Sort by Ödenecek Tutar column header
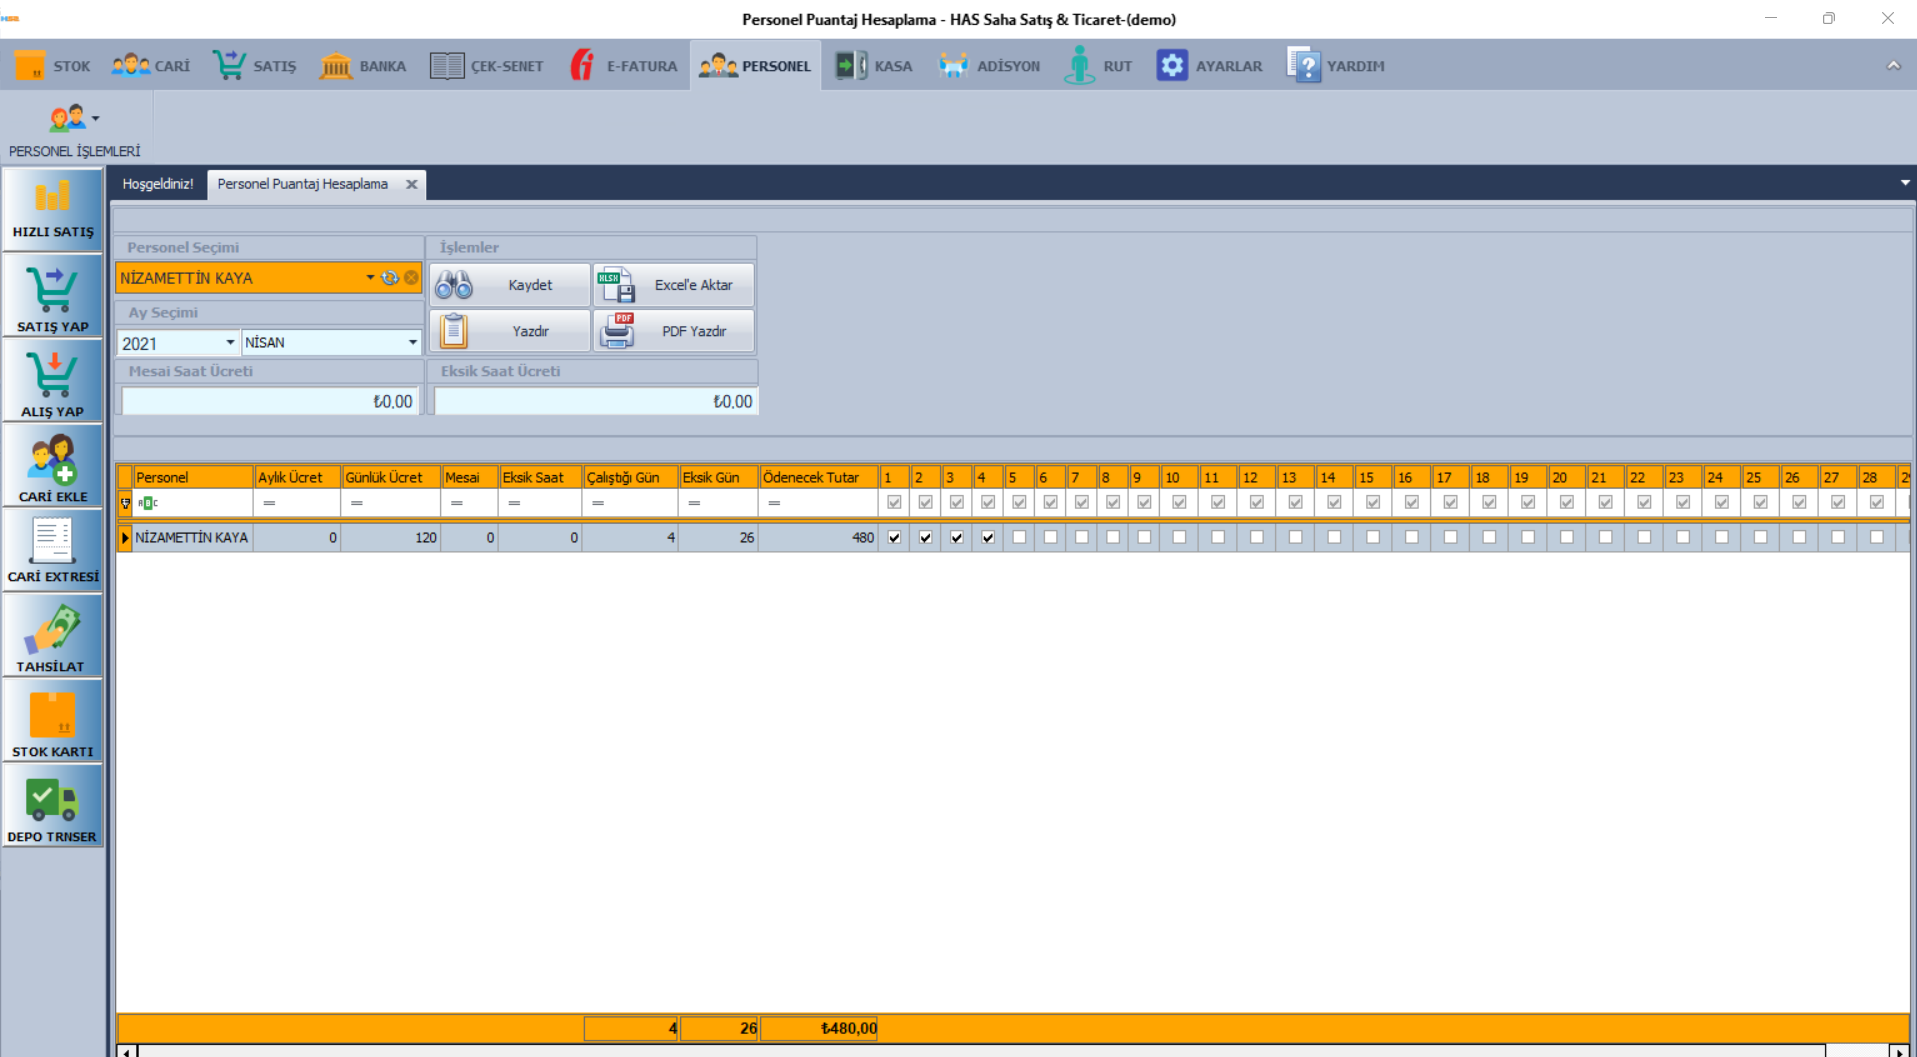This screenshot has height=1057, width=1917. pyautogui.click(x=818, y=477)
